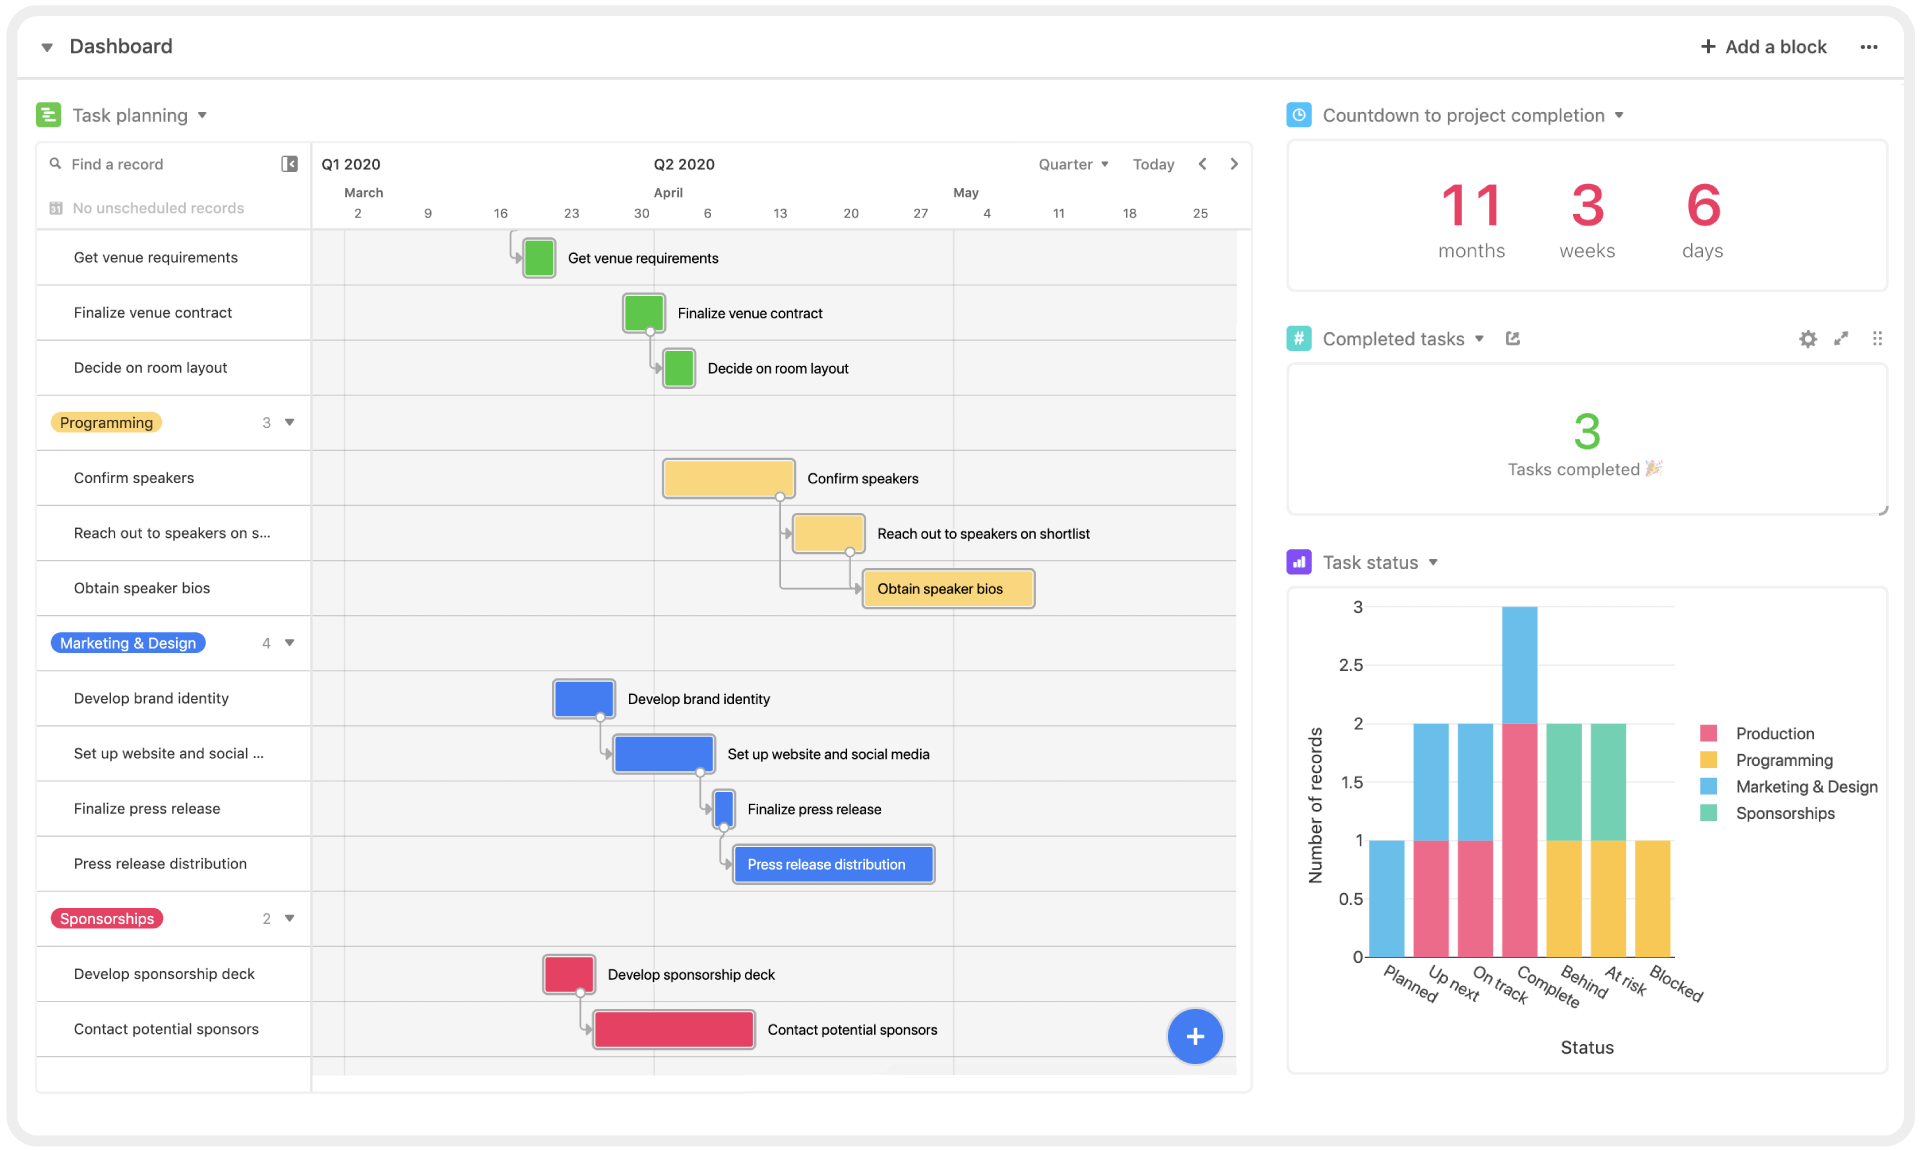Select the yellow Confirm speakers bar
Screen dimensions: 1920x1150
click(x=729, y=478)
